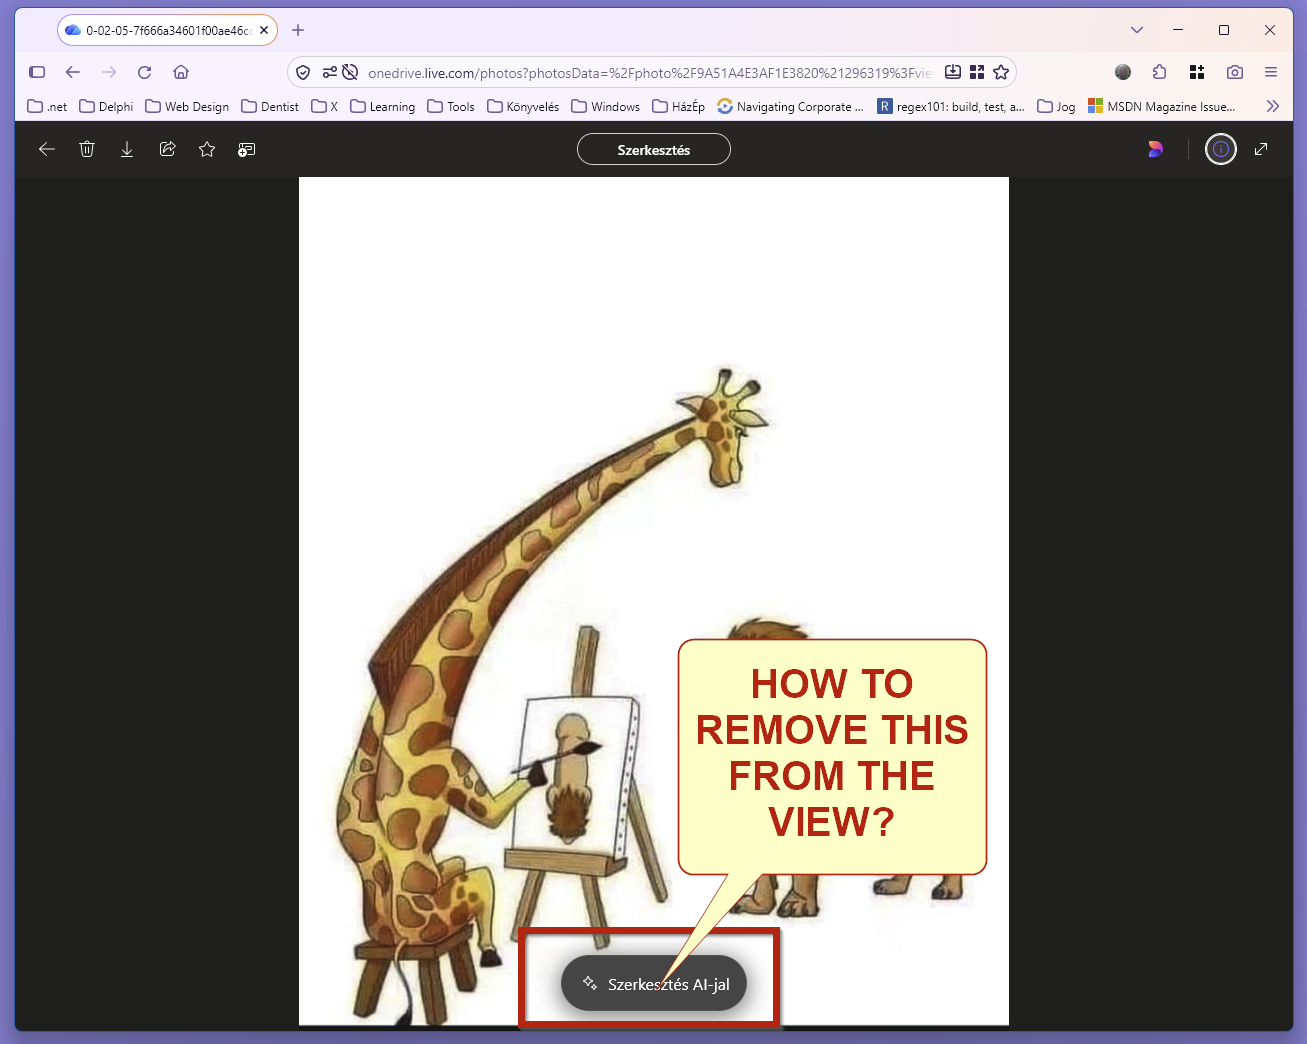Open new tab with plus button

coord(298,30)
